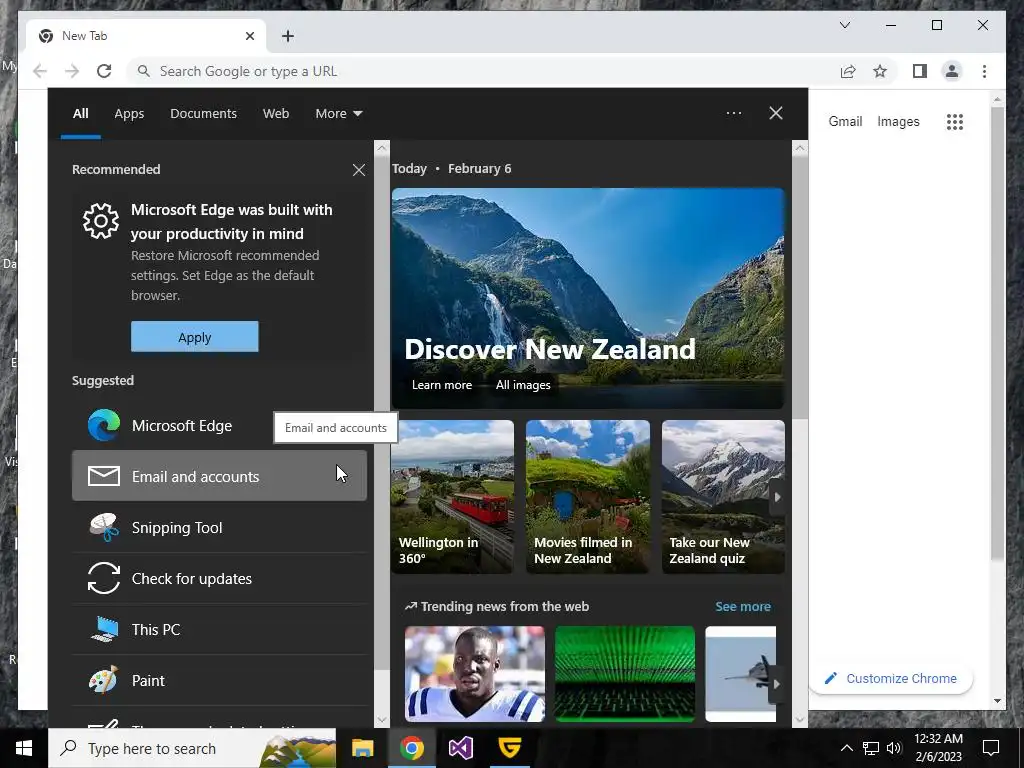
Task: Open the notification center icon
Action: pyautogui.click(x=991, y=748)
